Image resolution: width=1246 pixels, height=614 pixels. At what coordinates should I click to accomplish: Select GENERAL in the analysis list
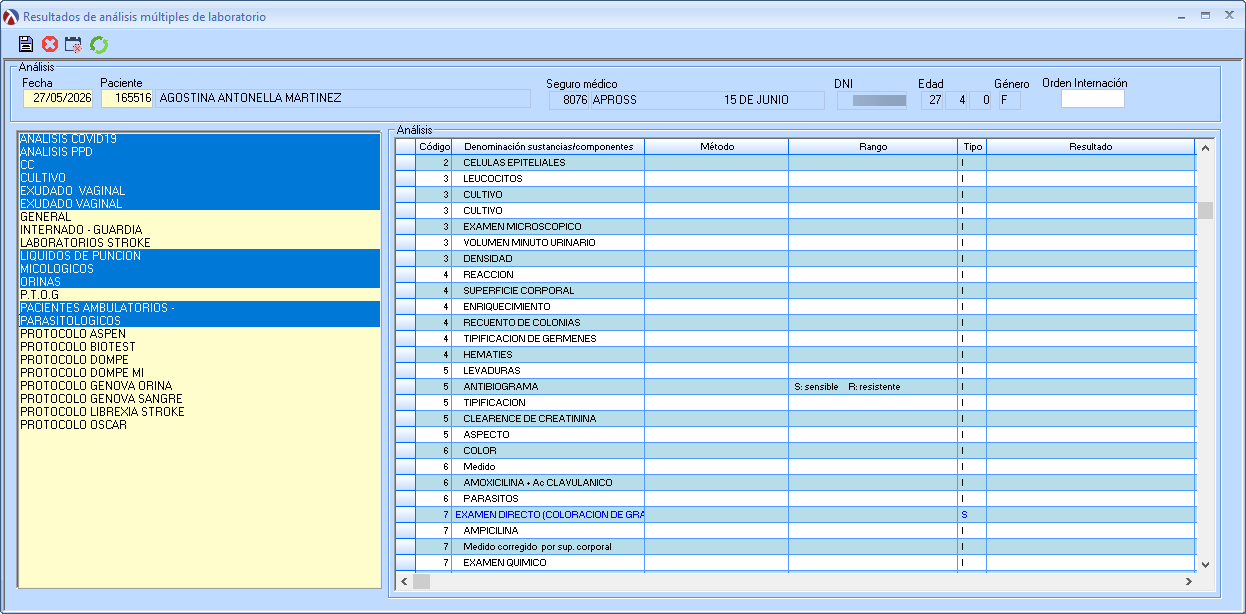(x=199, y=217)
